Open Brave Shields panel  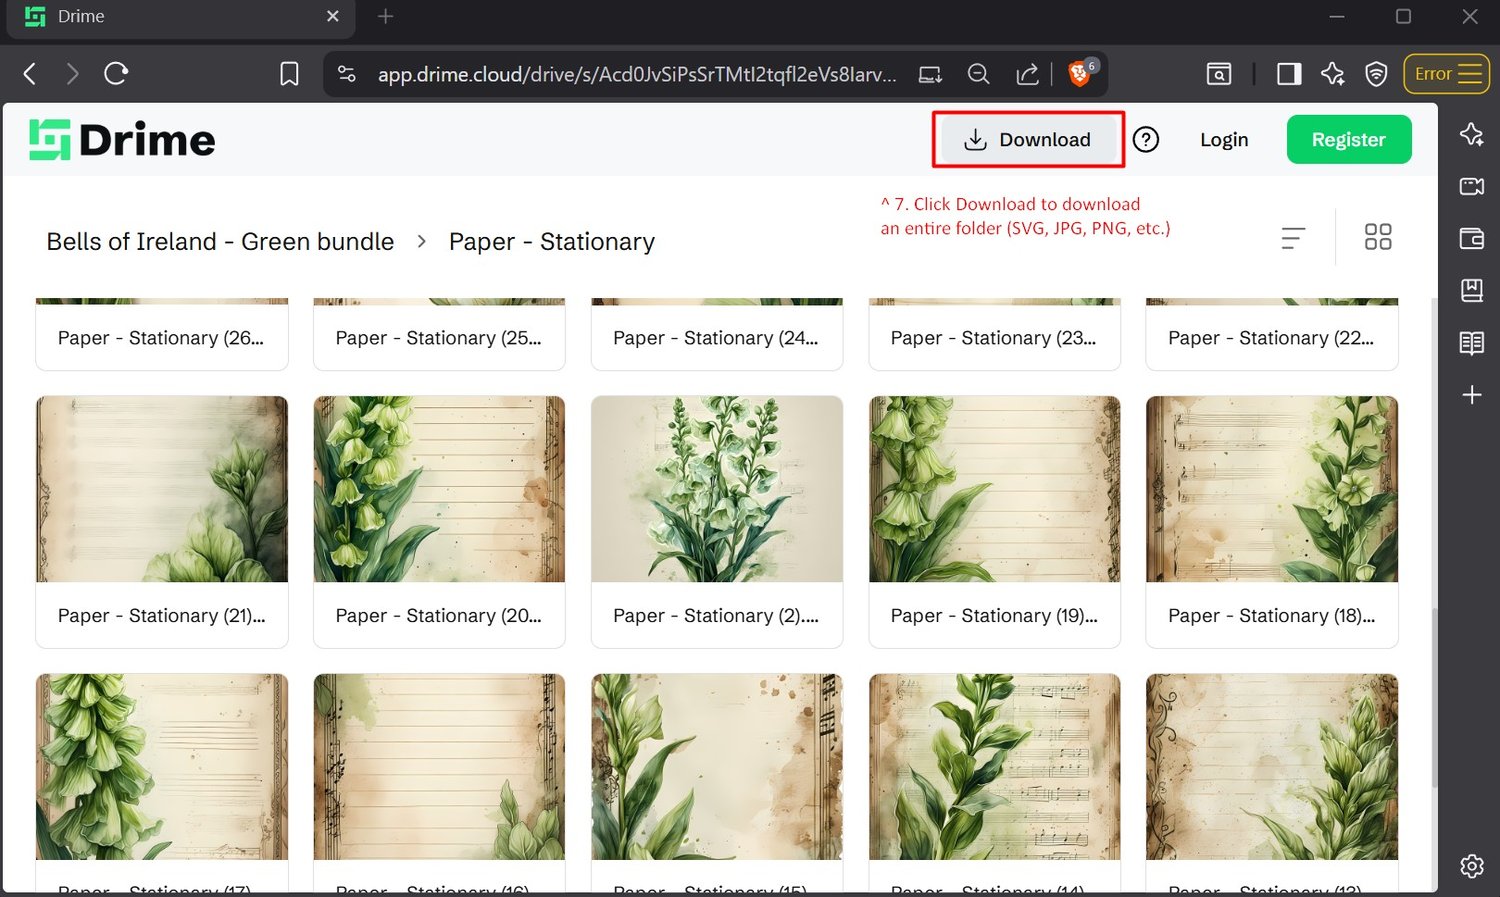click(x=1081, y=73)
